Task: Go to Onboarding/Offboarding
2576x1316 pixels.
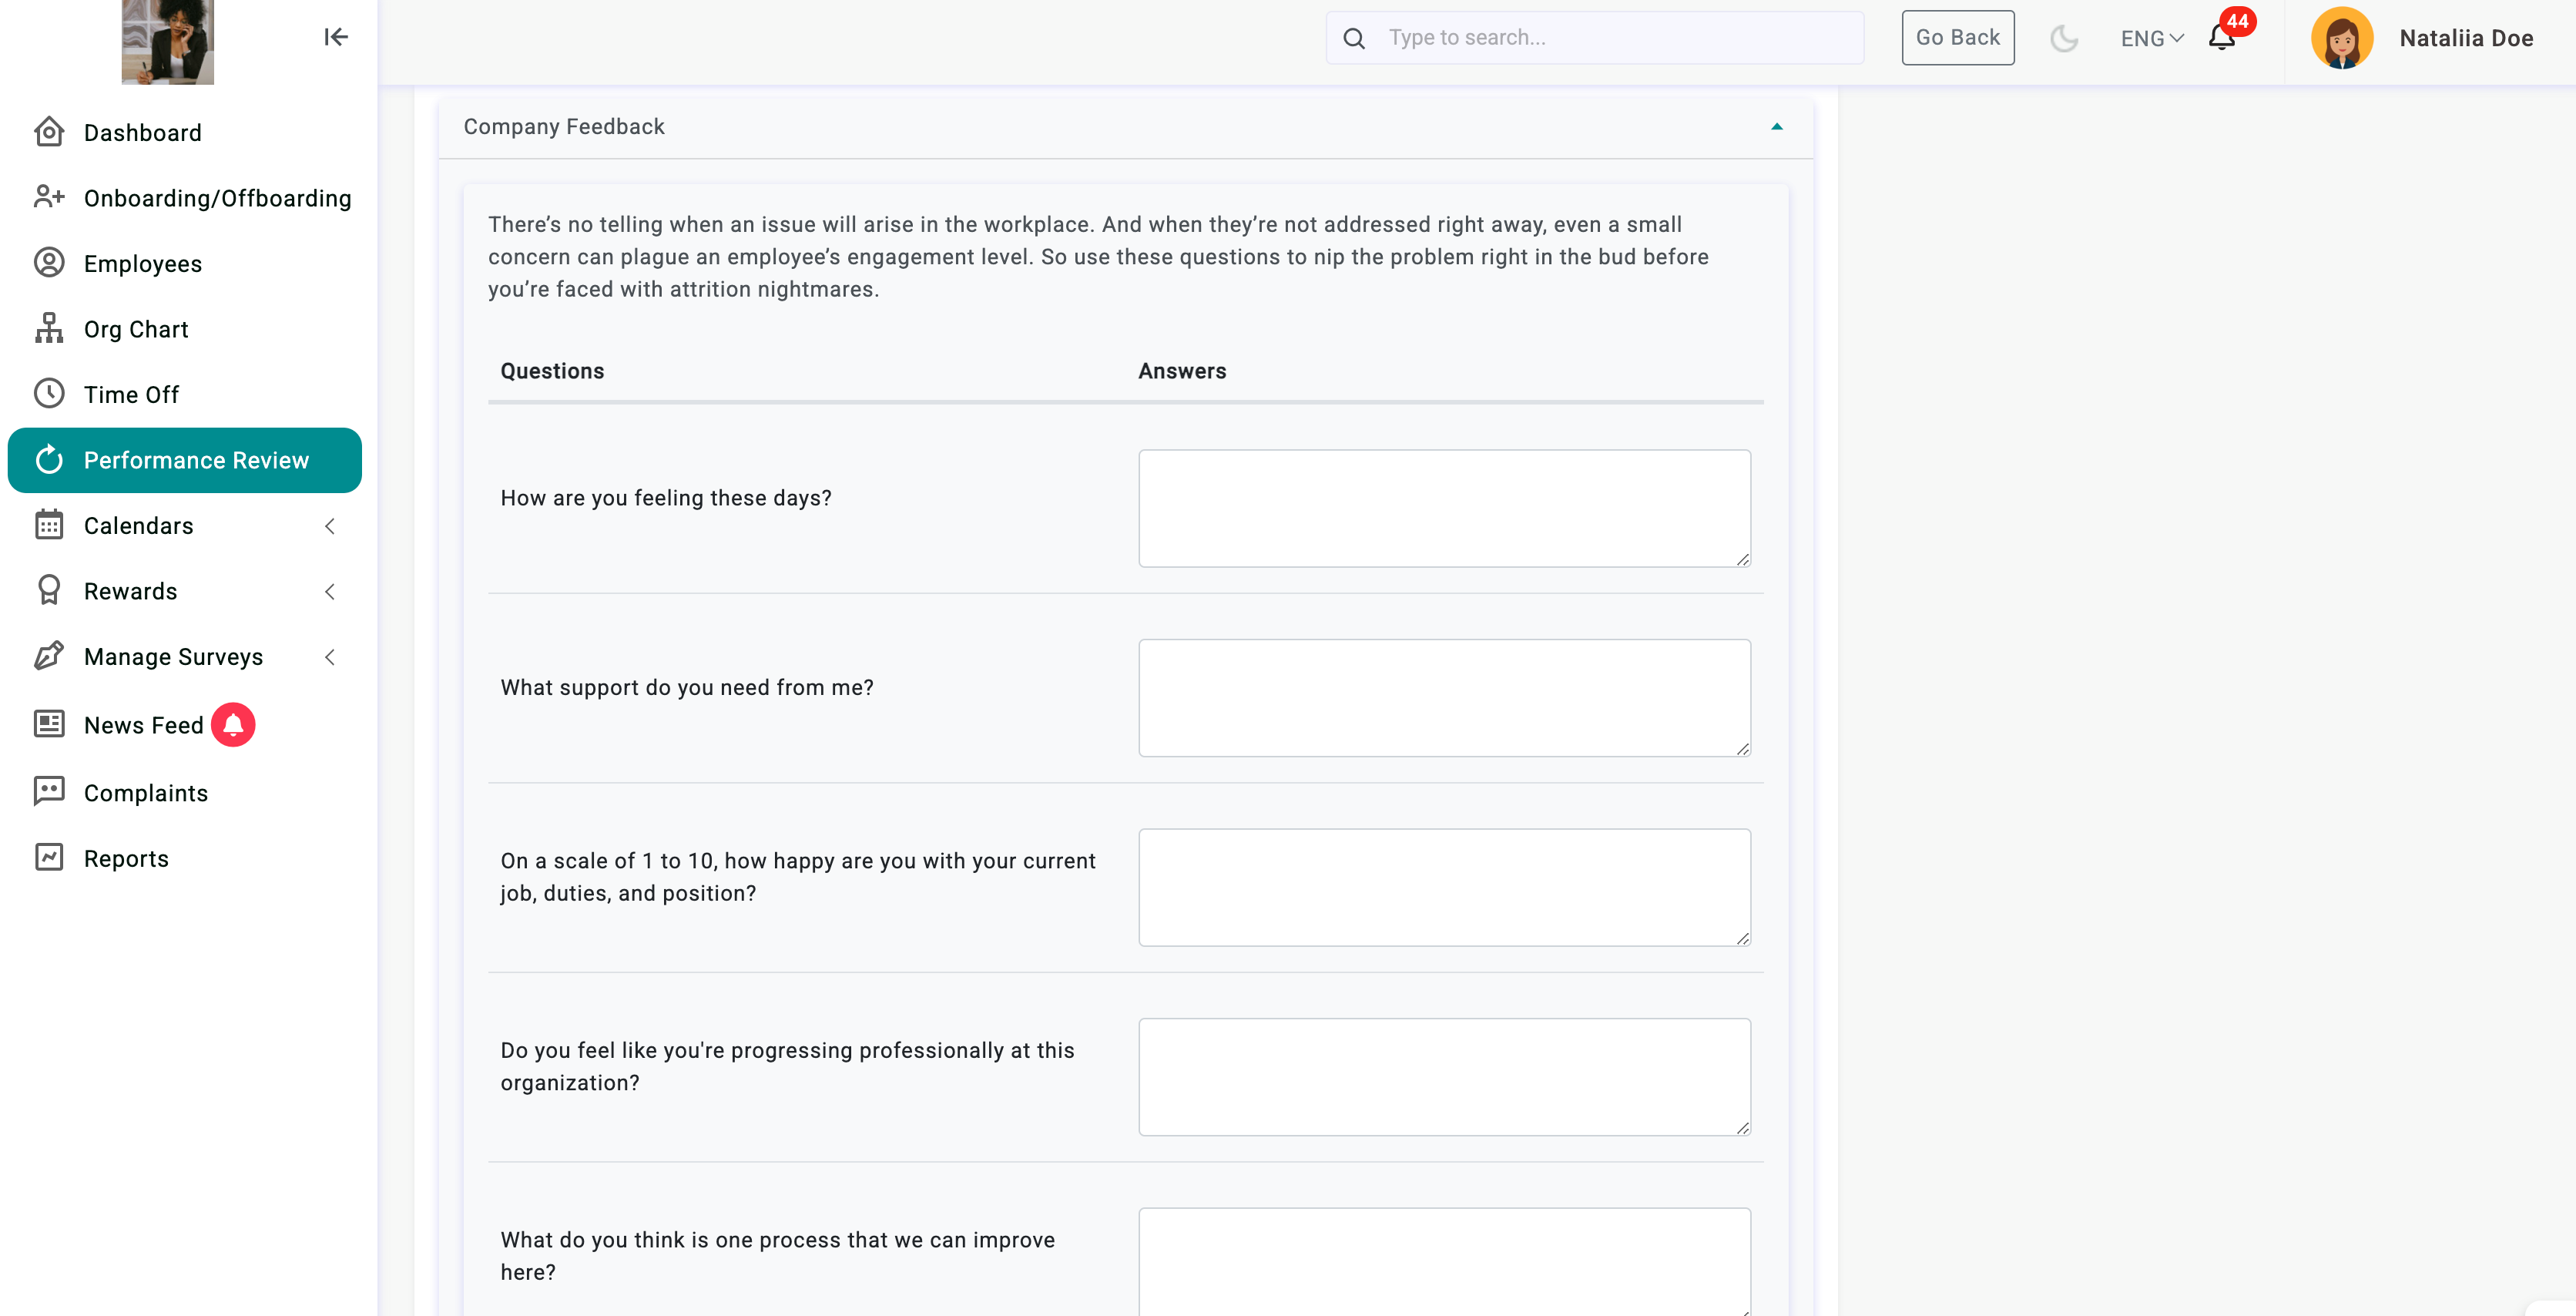Action: [185, 198]
